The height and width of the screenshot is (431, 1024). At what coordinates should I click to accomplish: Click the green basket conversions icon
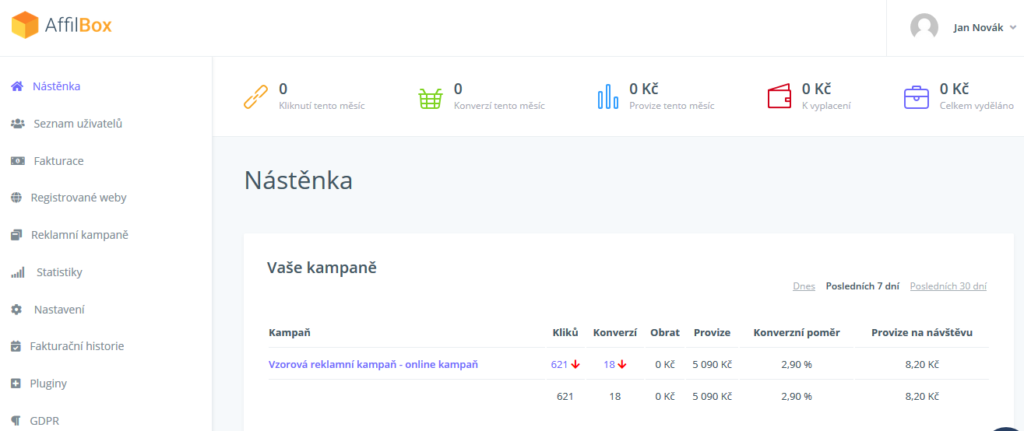pos(430,97)
